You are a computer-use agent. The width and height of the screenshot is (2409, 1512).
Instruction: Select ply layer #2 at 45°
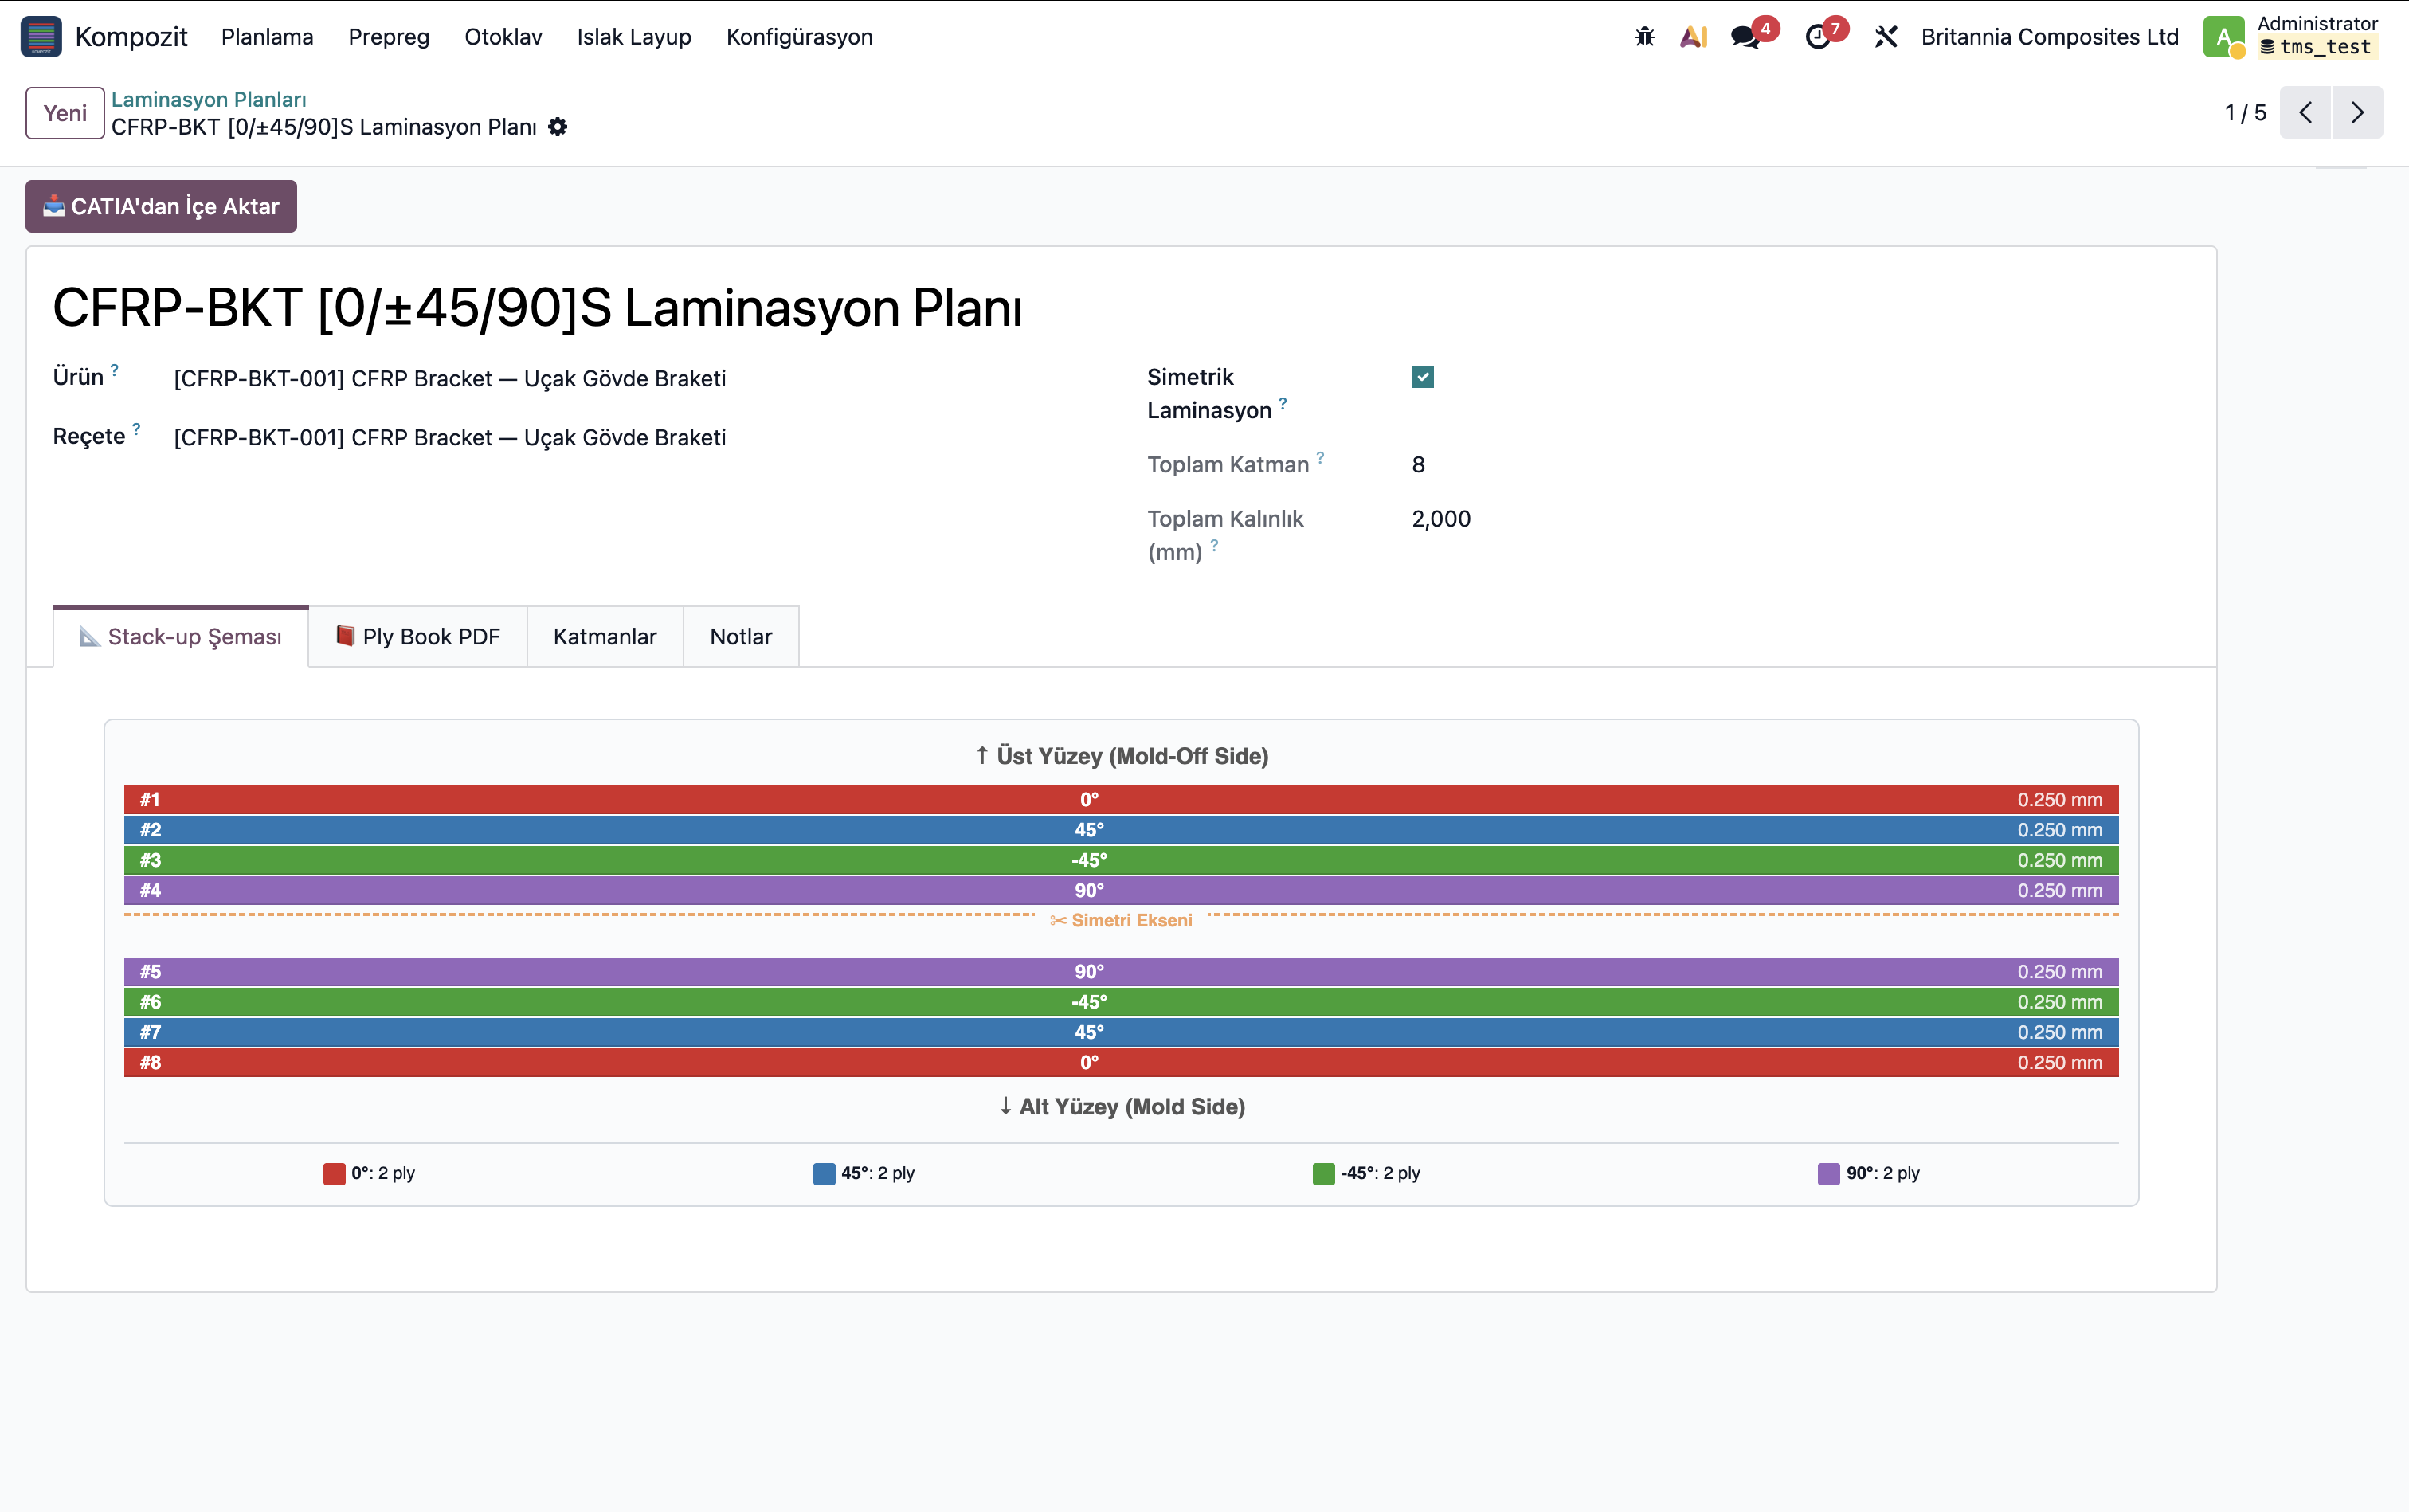[1121, 830]
